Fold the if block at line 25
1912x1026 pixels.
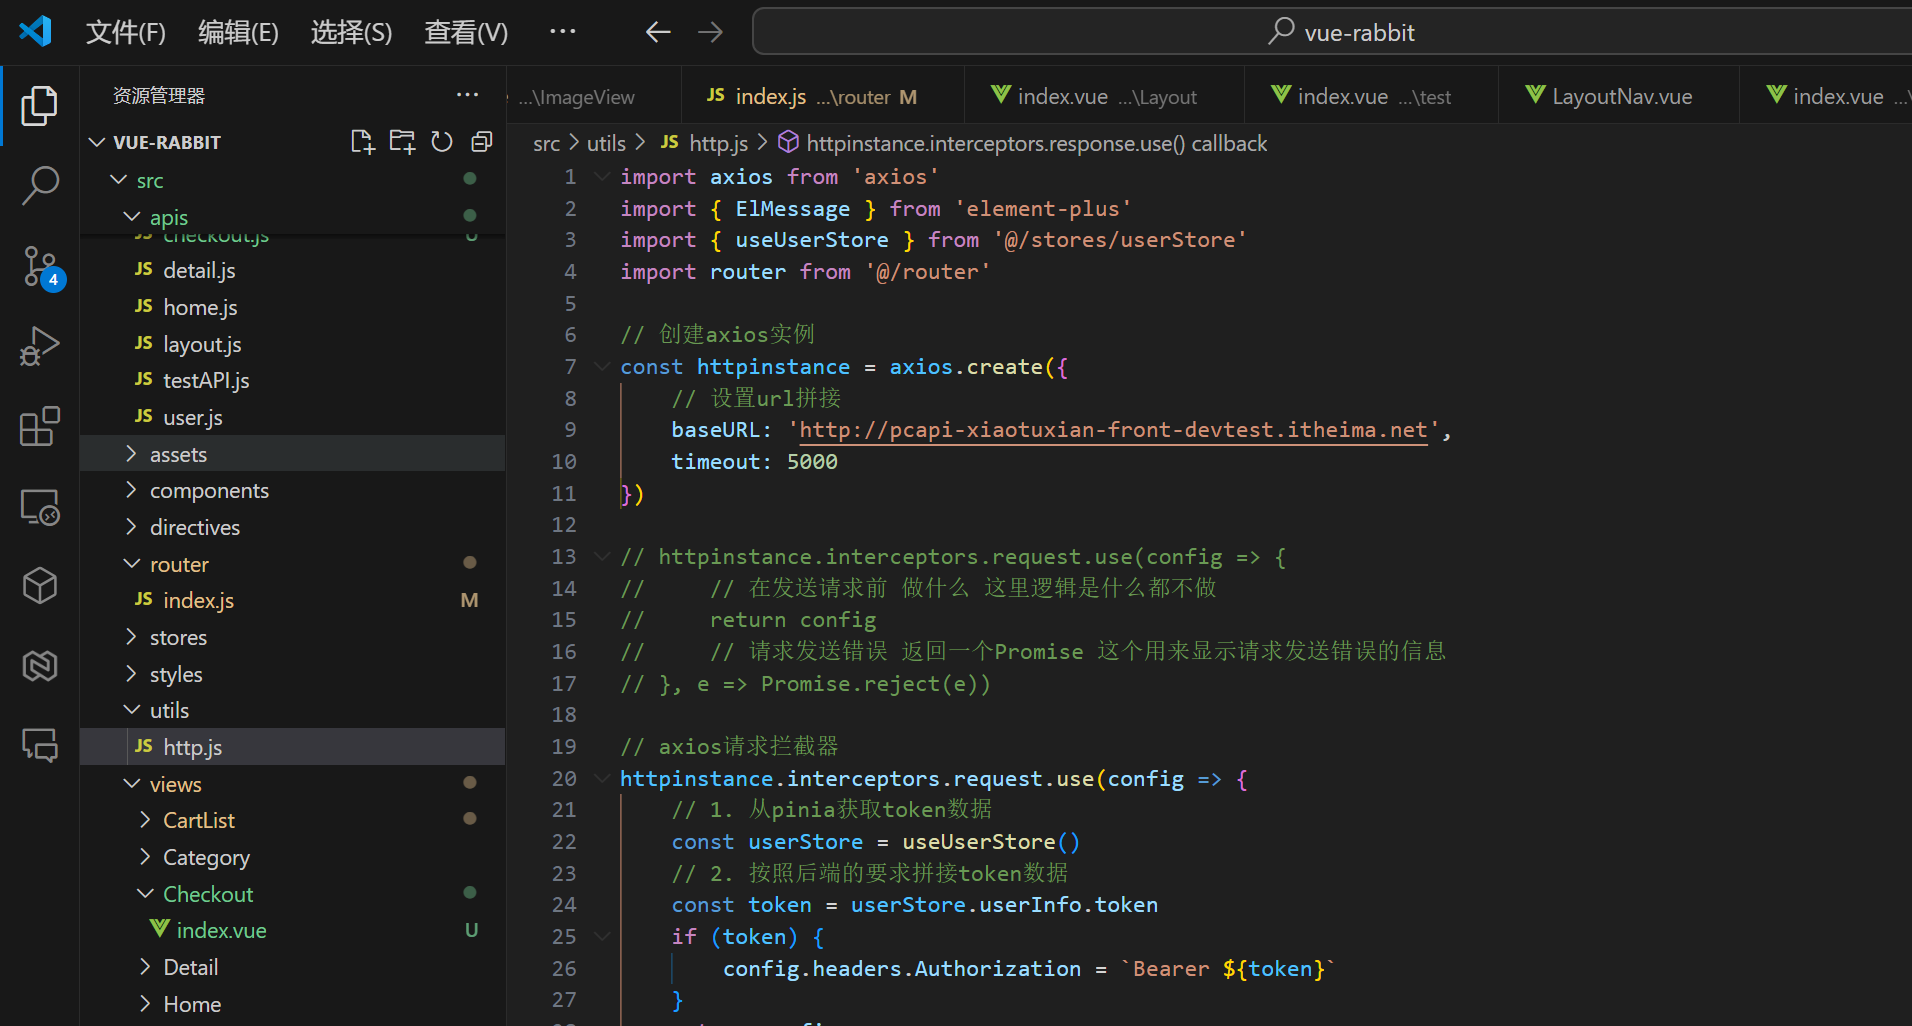coord(602,937)
